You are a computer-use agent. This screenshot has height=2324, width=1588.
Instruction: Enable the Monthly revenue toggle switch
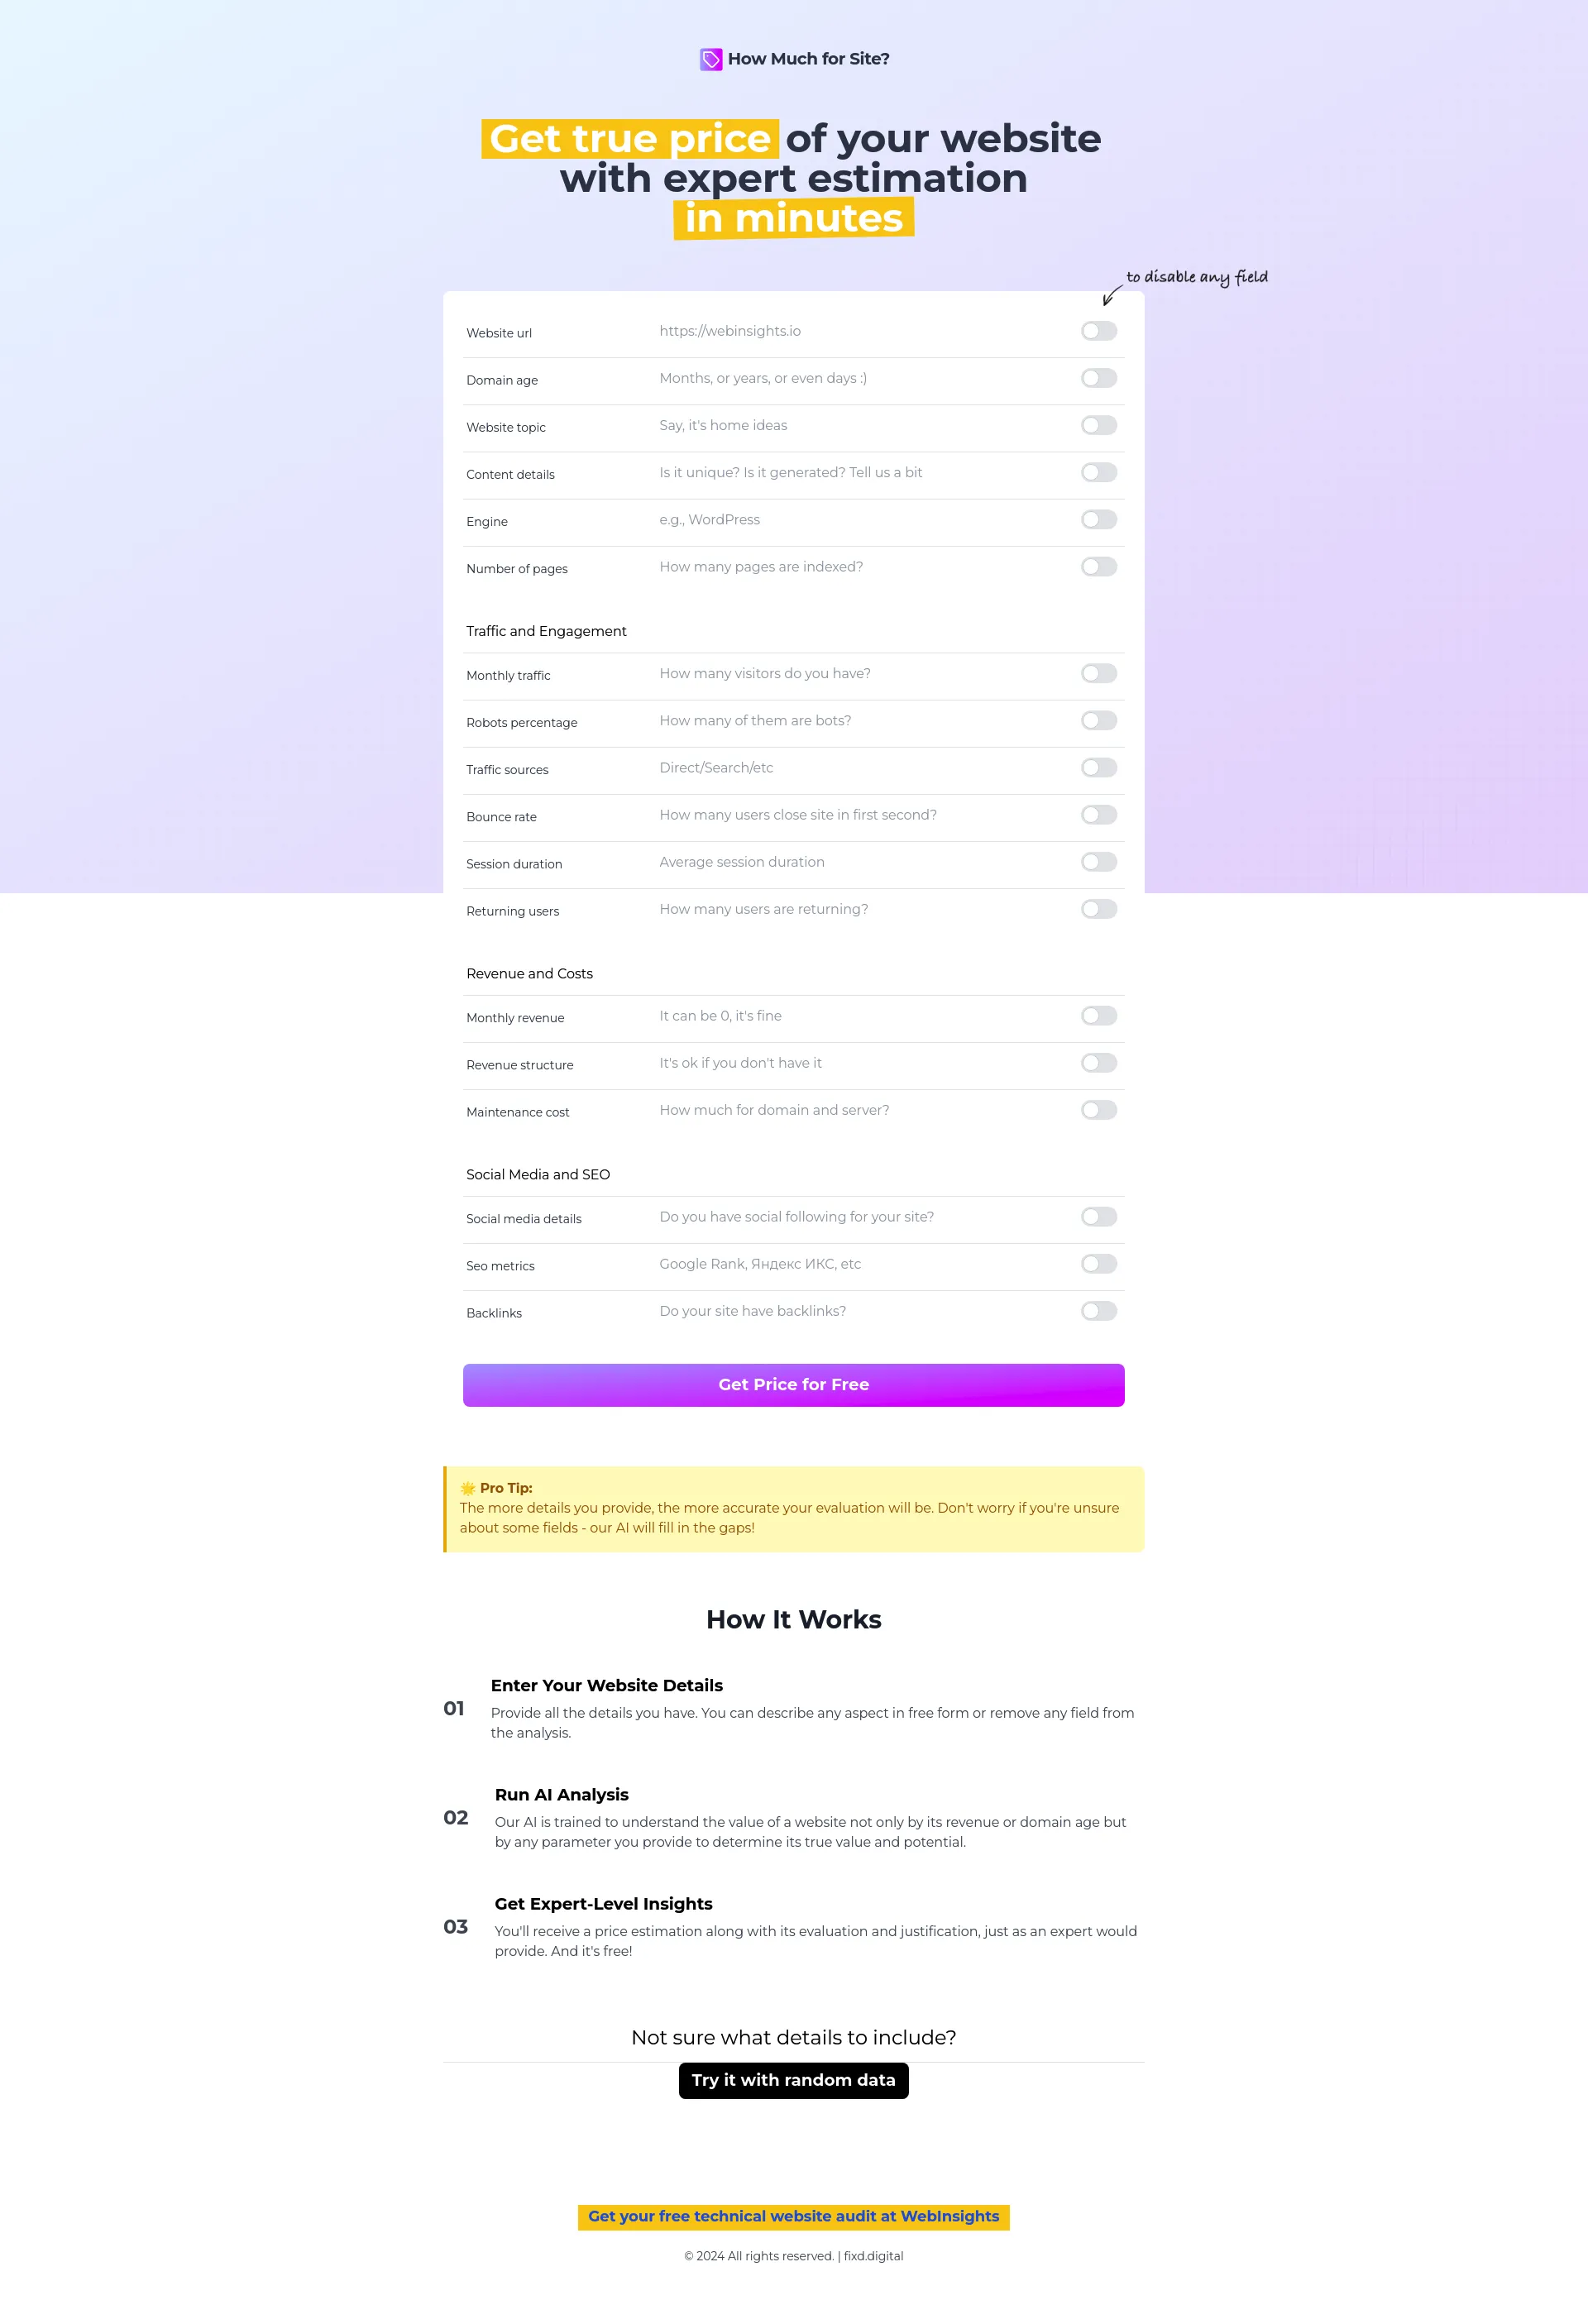1098,1016
